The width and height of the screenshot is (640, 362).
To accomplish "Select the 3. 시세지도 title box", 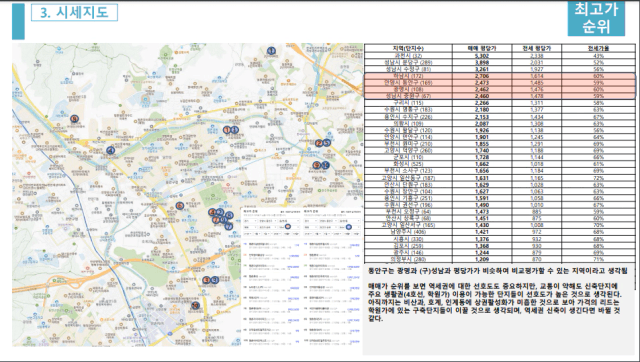I will (74, 13).
